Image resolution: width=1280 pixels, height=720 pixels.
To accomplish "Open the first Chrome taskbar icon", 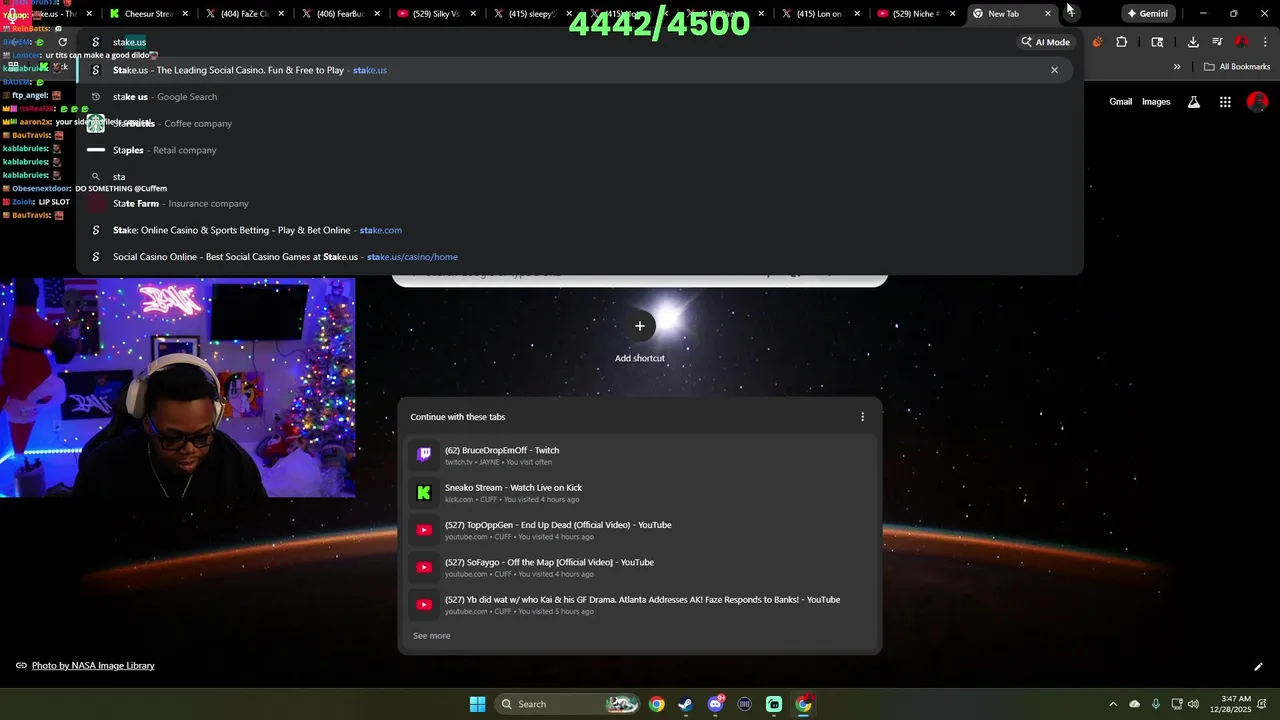I will [656, 704].
